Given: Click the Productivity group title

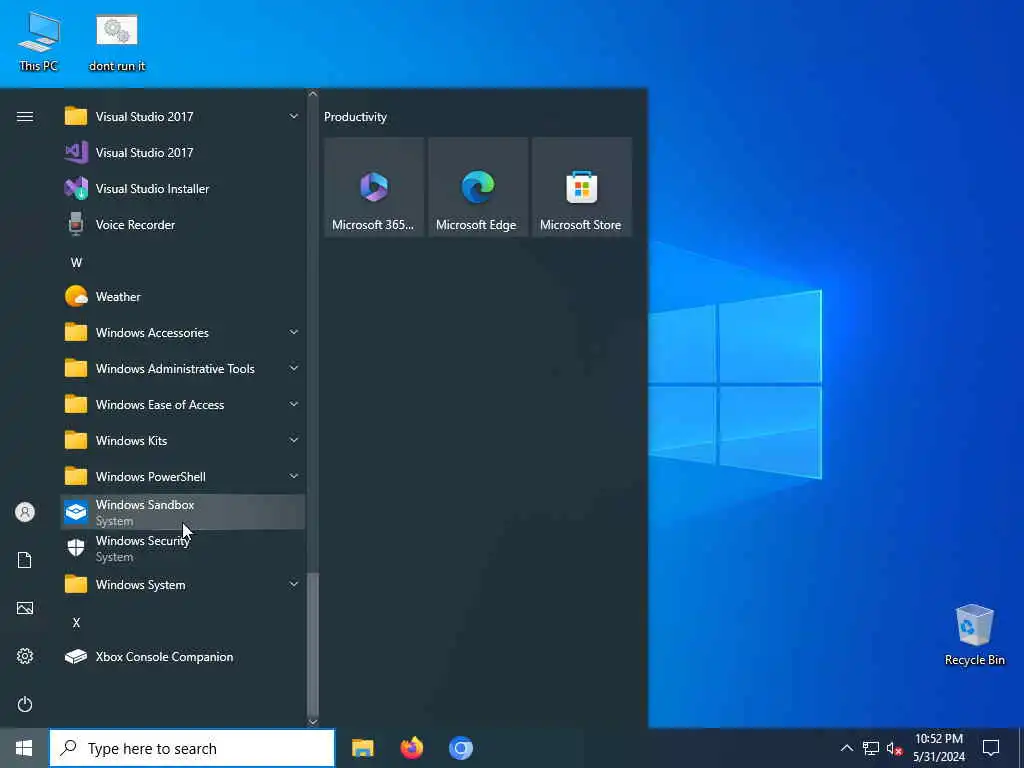Looking at the screenshot, I should pyautogui.click(x=355, y=117).
